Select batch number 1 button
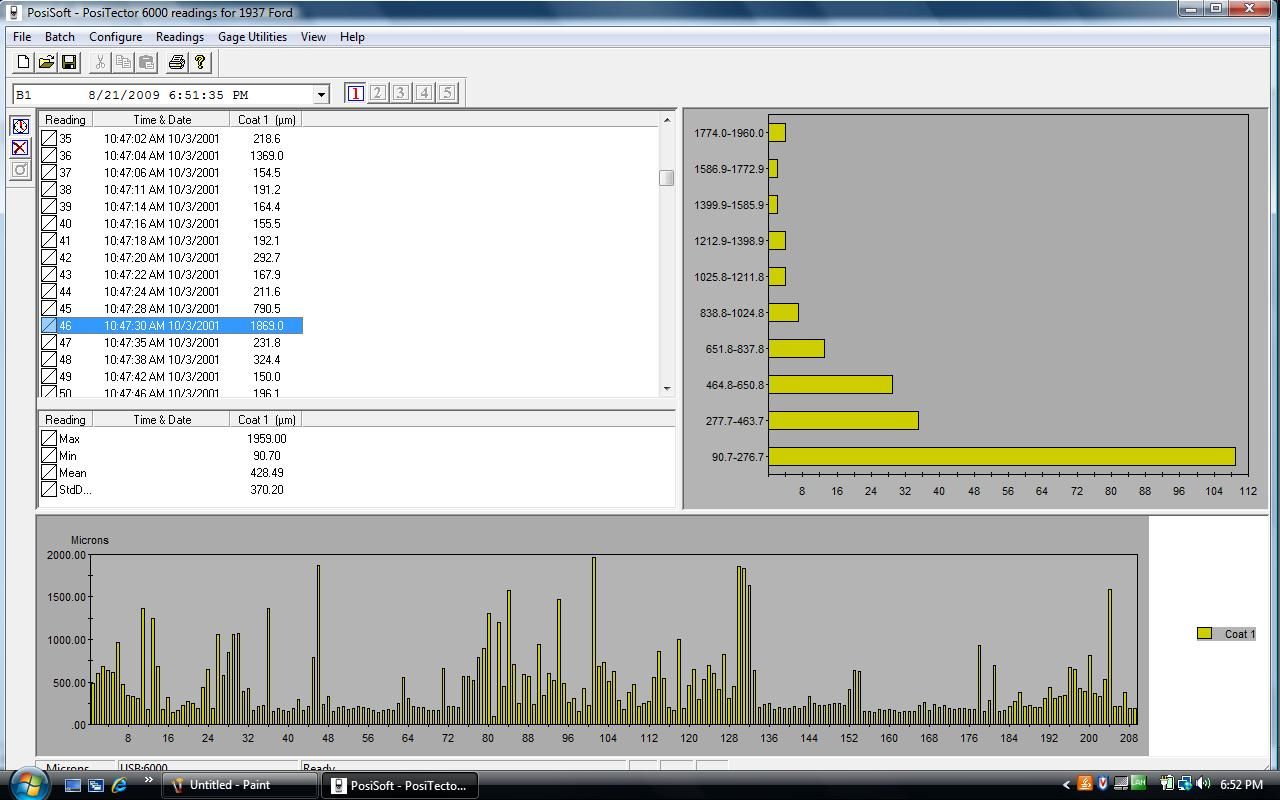Screen dimensions: 1280x800 355,93
